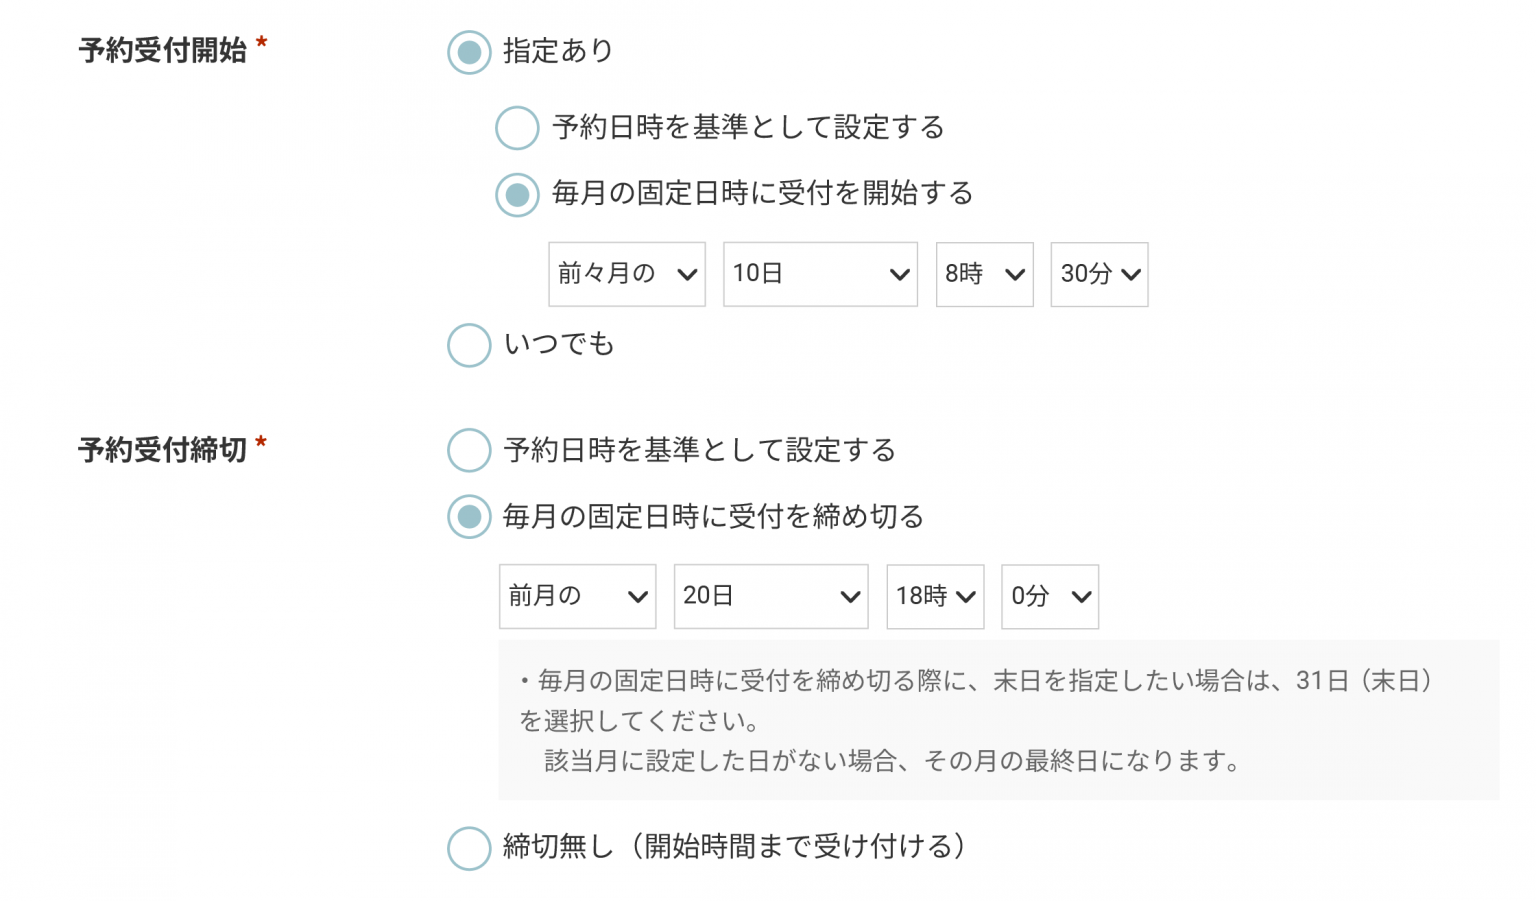
Task: Expand the 30分 minute dropdown
Action: point(1099,274)
